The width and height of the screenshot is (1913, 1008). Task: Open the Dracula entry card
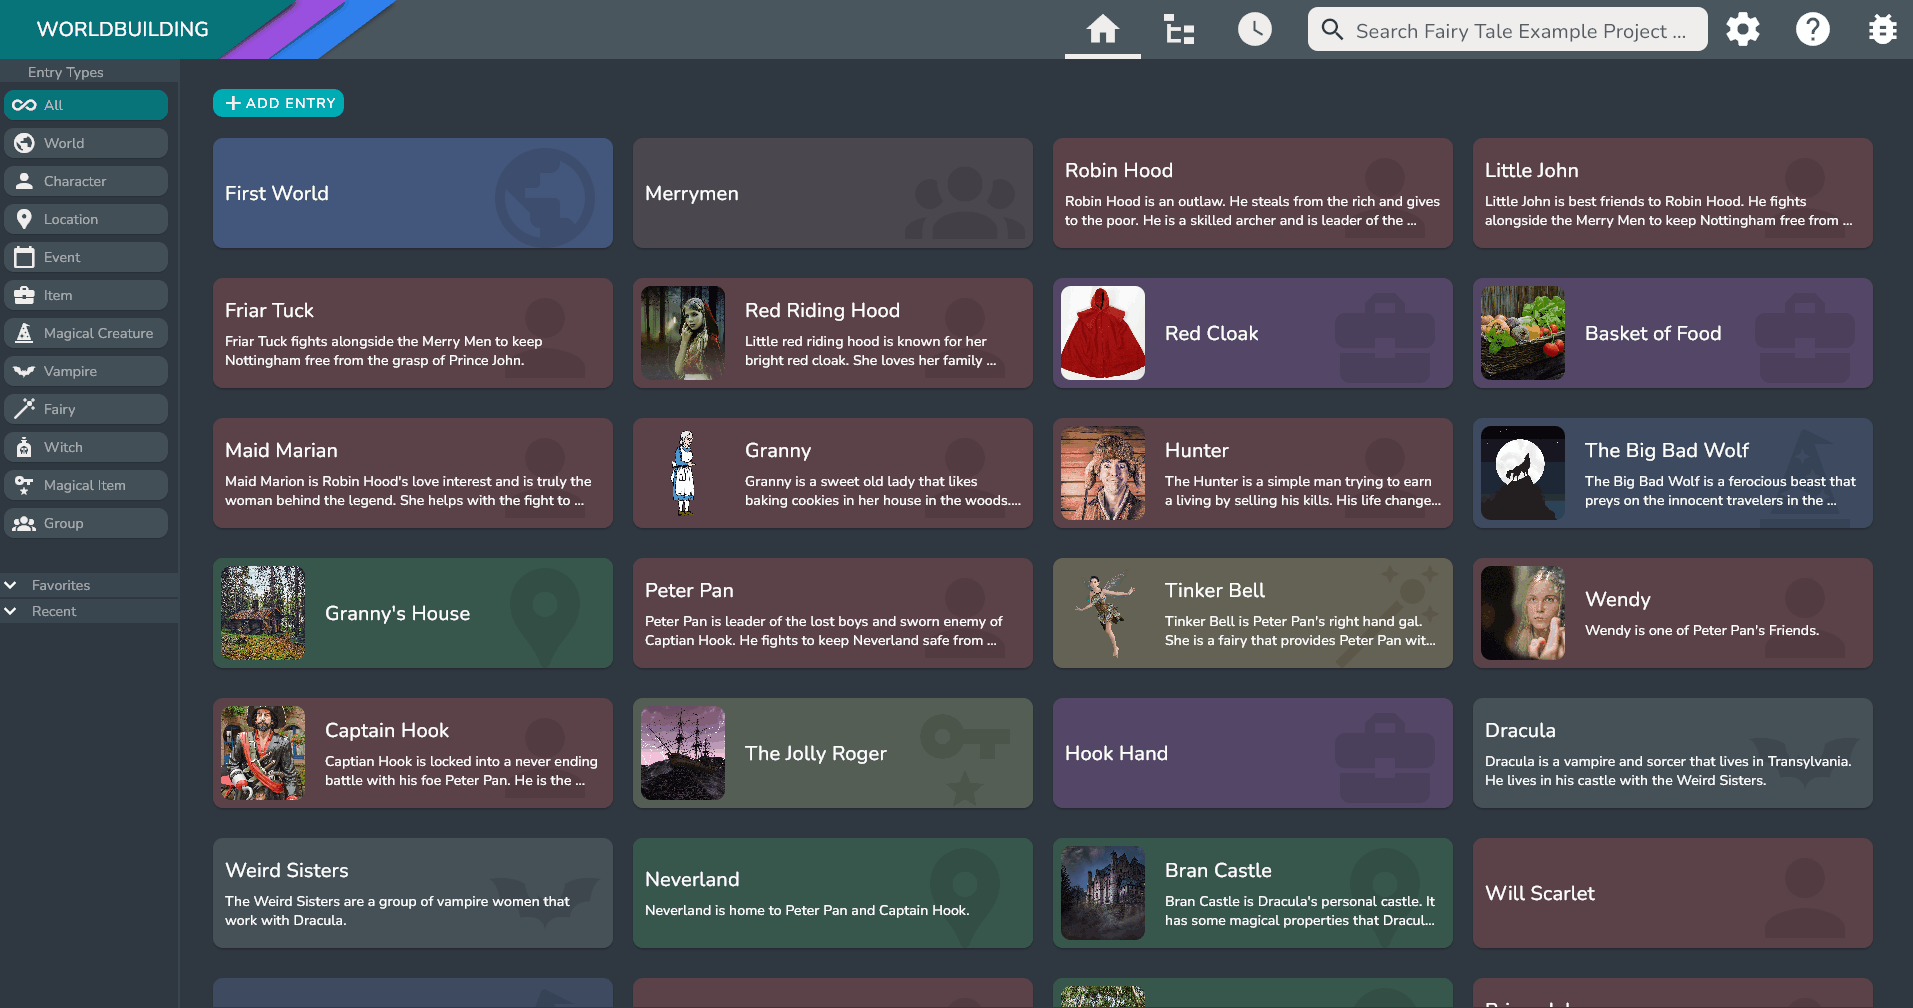1673,753
